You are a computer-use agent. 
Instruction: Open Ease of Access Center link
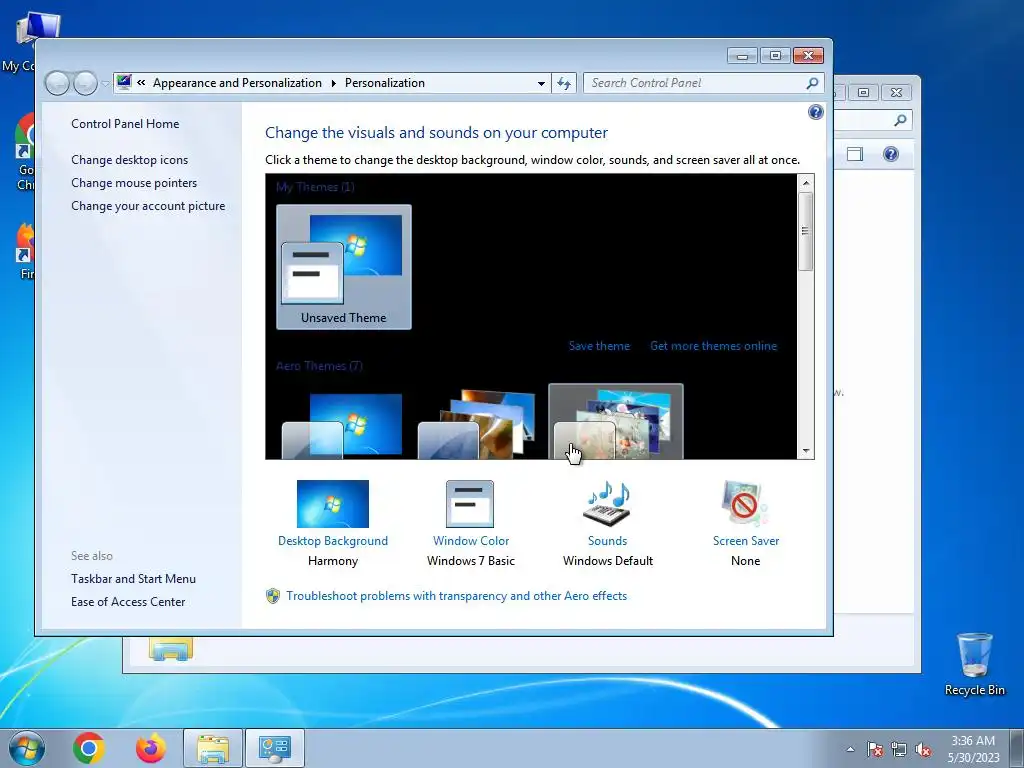click(128, 601)
